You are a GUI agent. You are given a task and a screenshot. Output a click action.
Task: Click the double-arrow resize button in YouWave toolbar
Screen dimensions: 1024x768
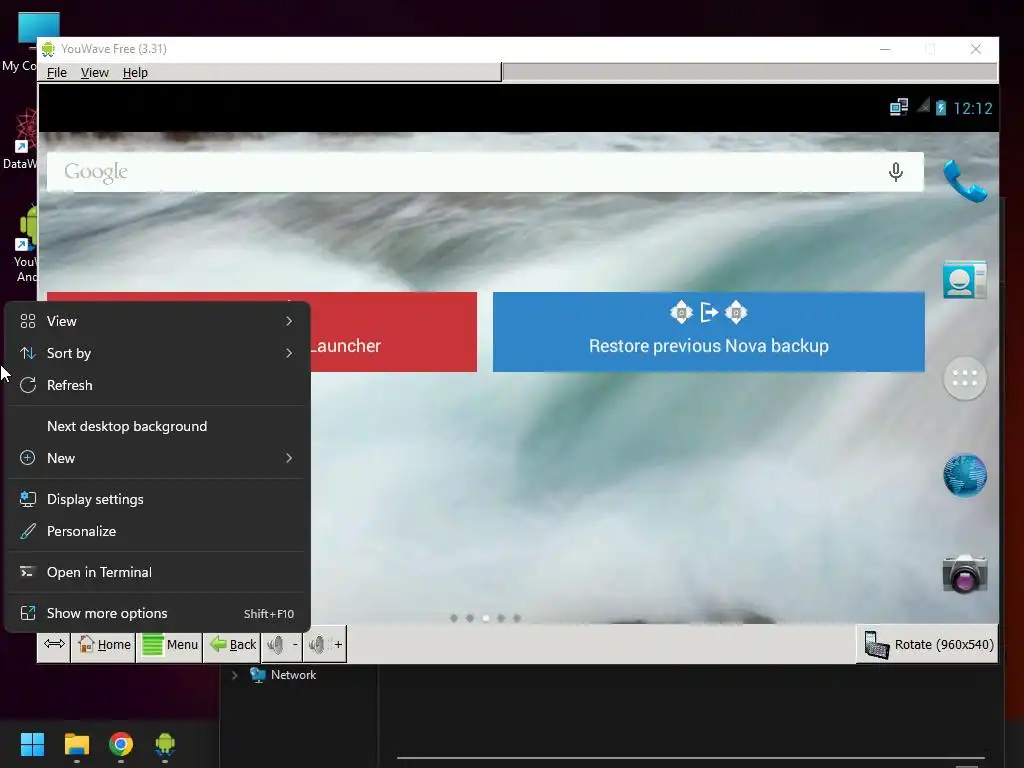click(54, 644)
